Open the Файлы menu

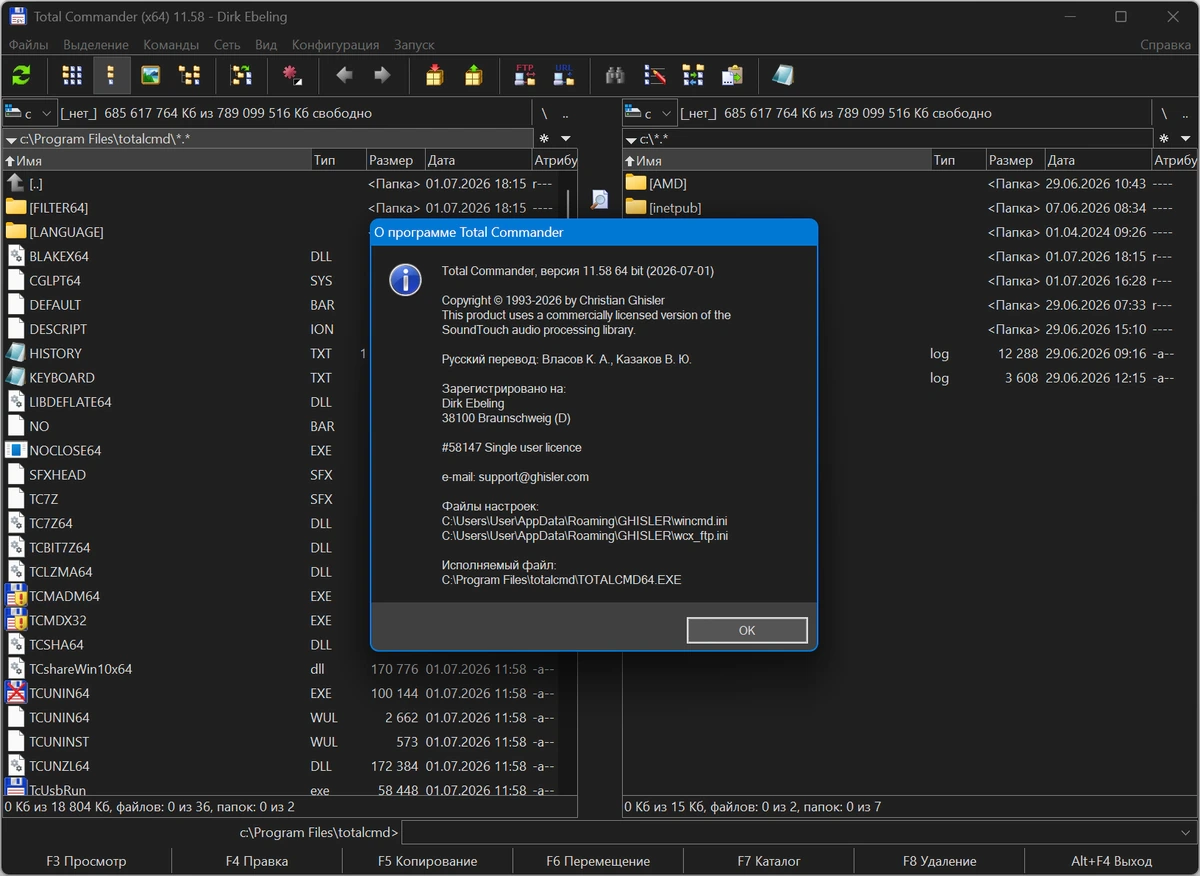(x=28, y=45)
